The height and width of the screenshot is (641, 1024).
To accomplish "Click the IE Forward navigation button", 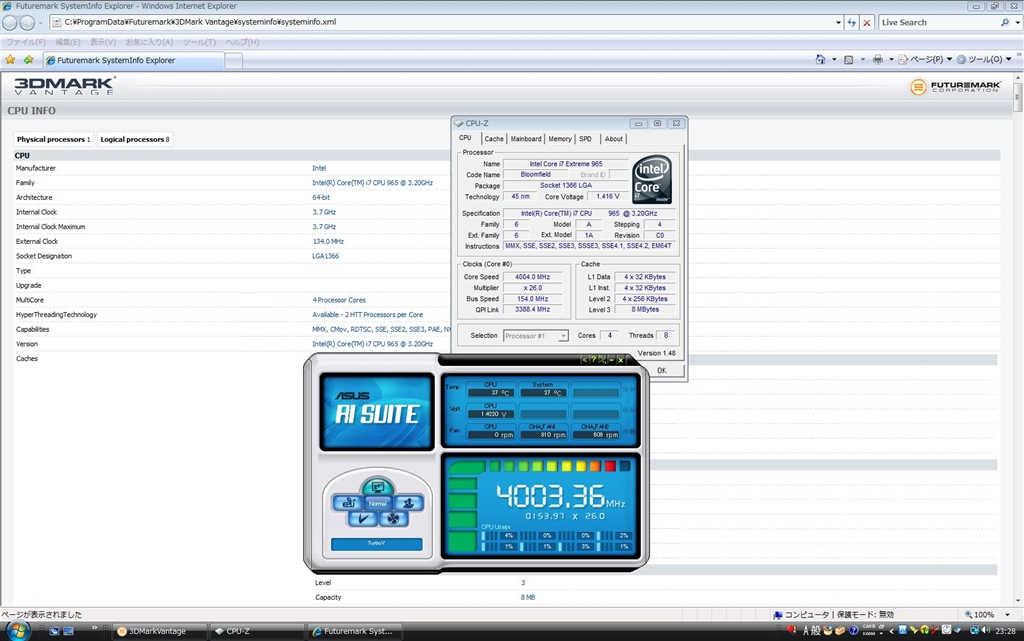I will tap(27, 23).
